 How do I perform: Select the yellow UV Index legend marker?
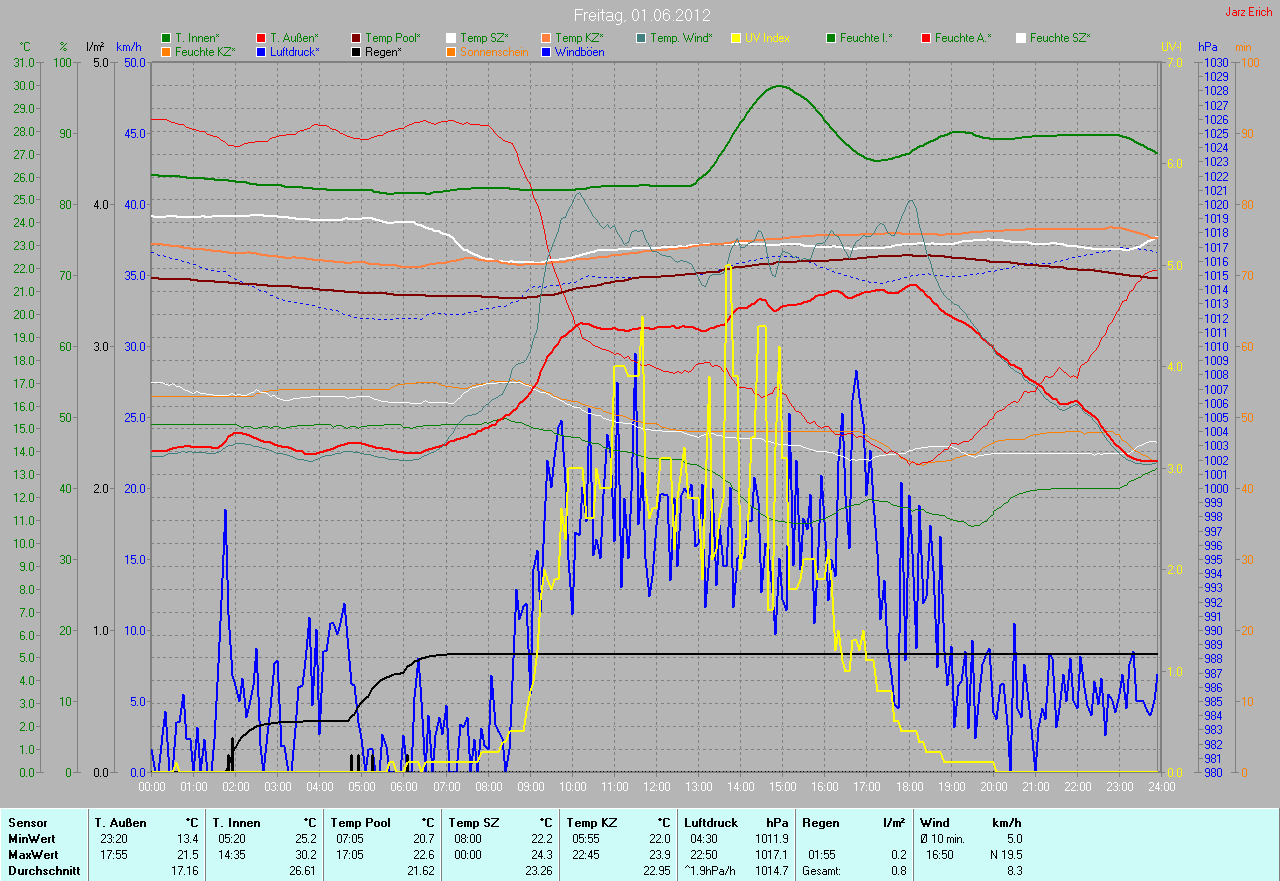[736, 38]
